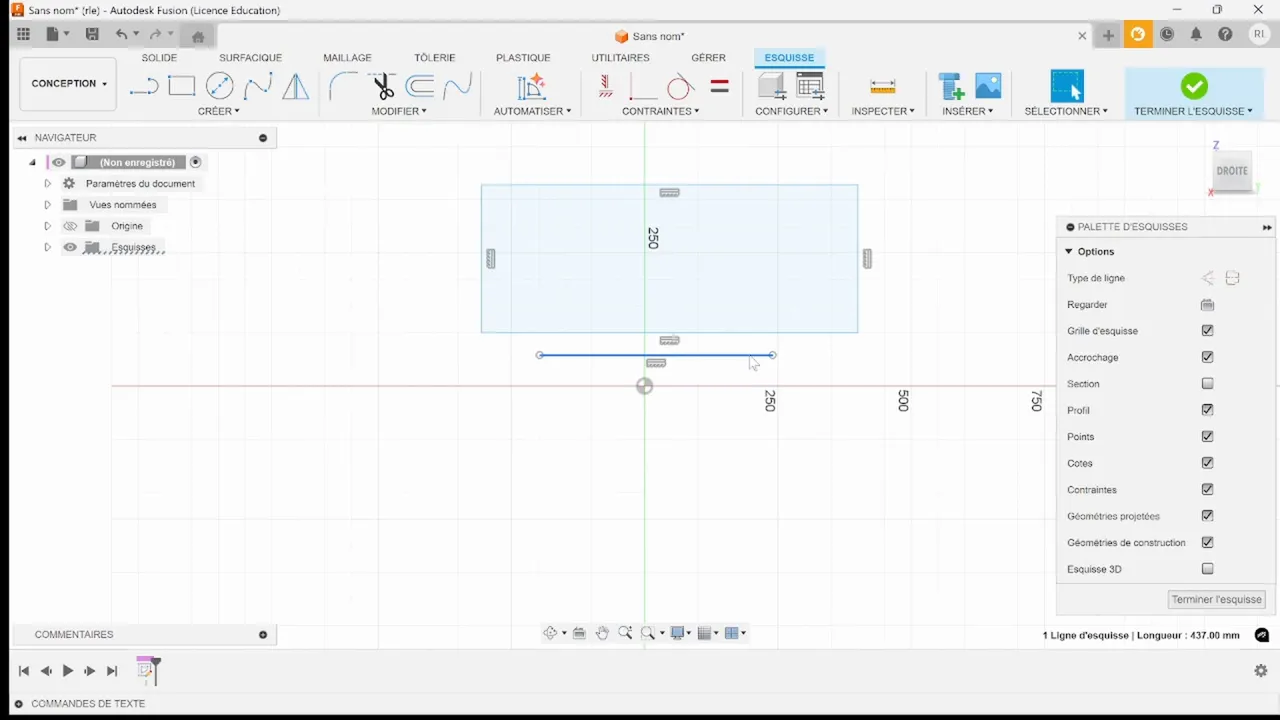Activate the Trim tool under Modifier
The width and height of the screenshot is (1280, 720).
(381, 87)
